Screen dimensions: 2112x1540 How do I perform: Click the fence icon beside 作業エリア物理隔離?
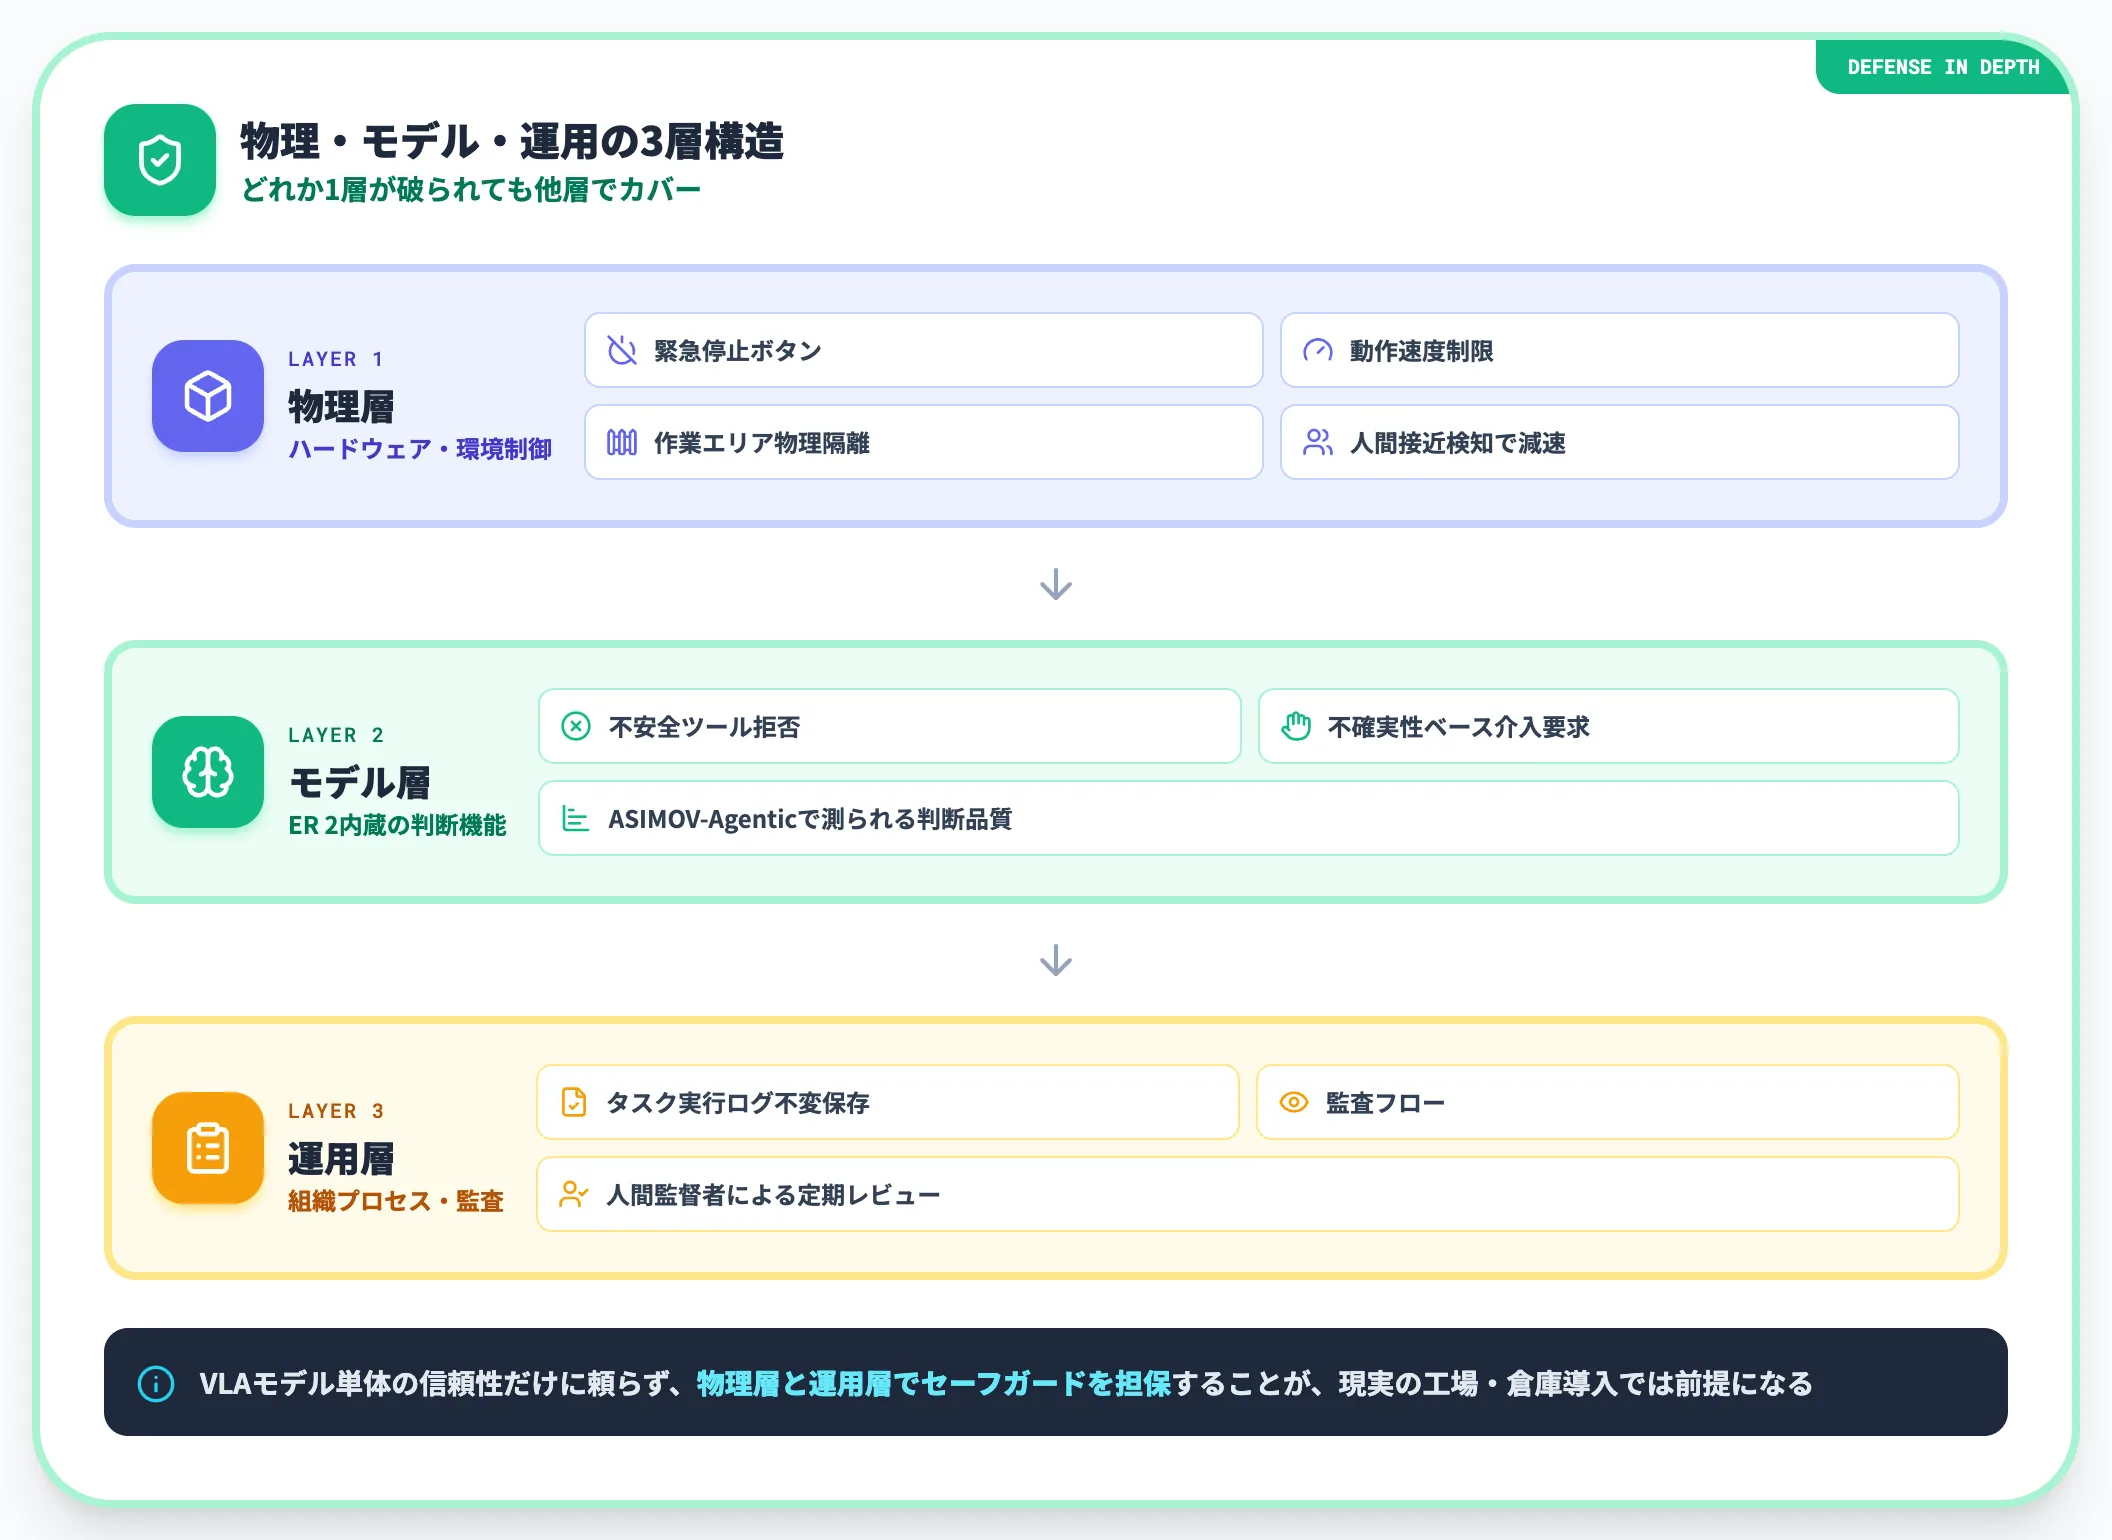[622, 442]
